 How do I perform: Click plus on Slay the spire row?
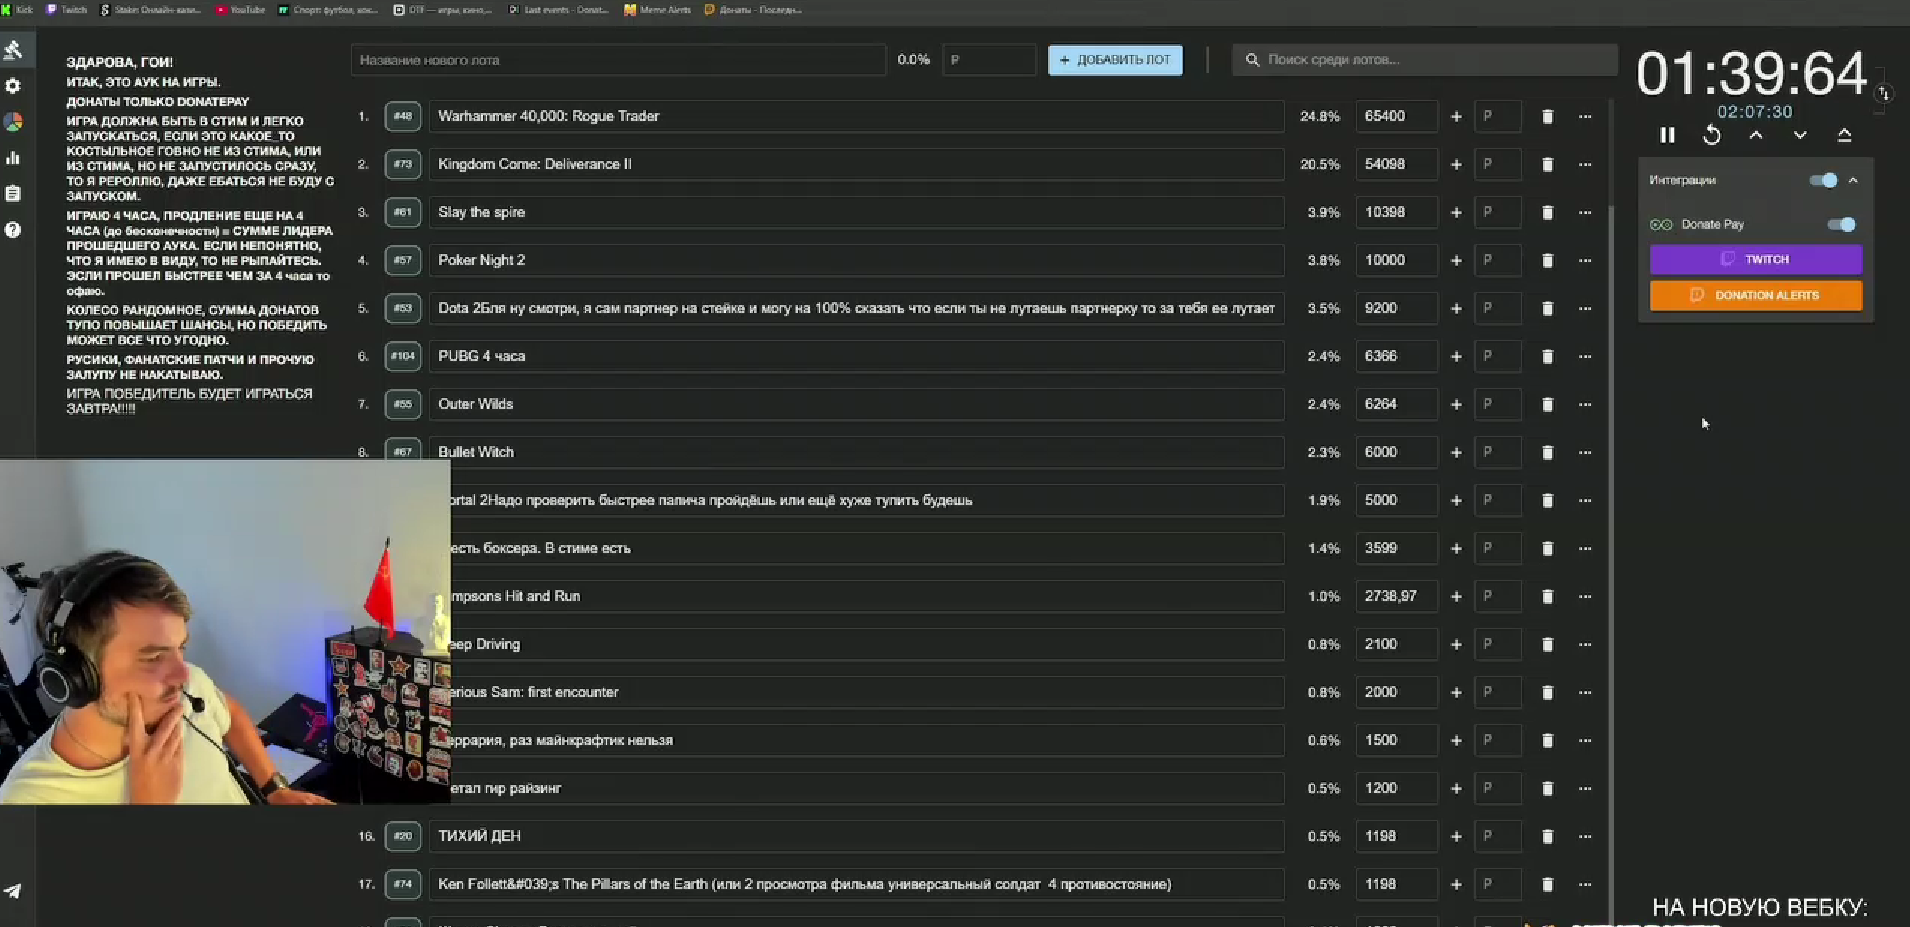click(1456, 212)
